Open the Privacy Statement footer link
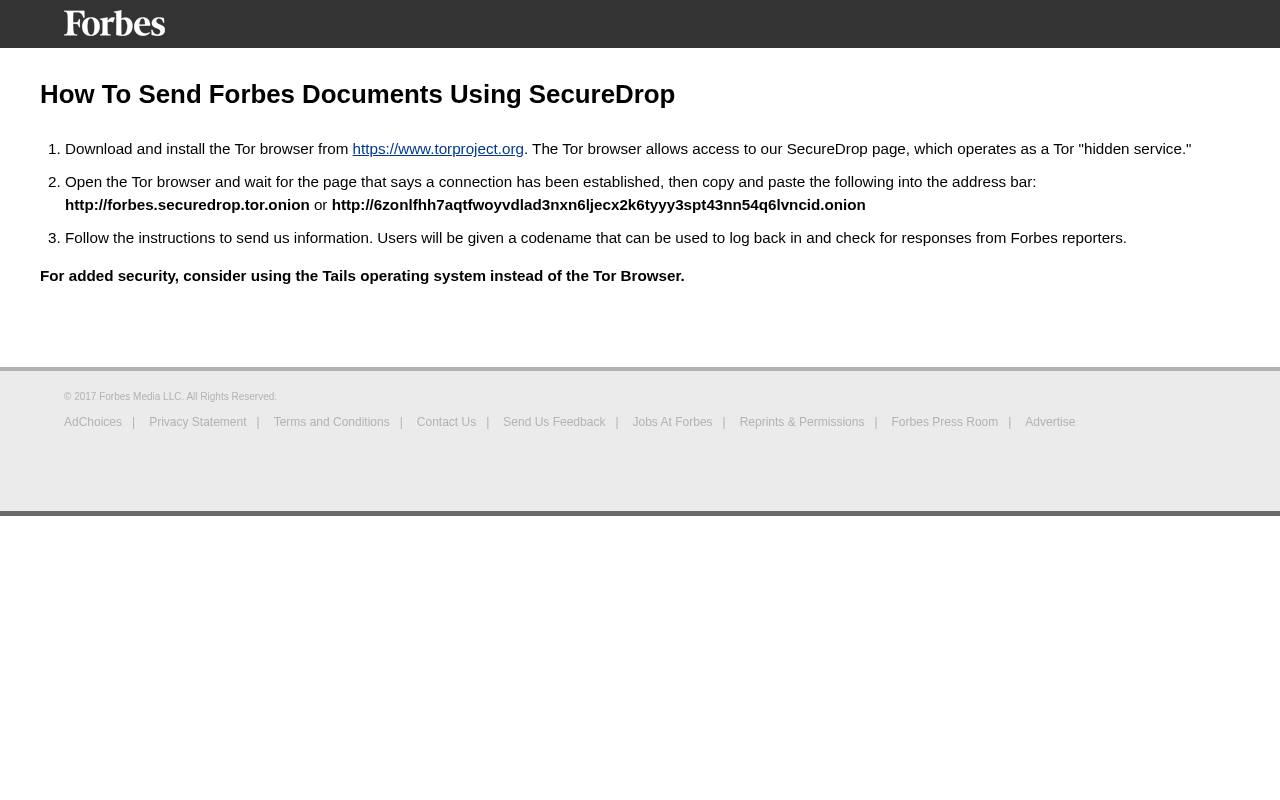The width and height of the screenshot is (1280, 800). tap(197, 422)
